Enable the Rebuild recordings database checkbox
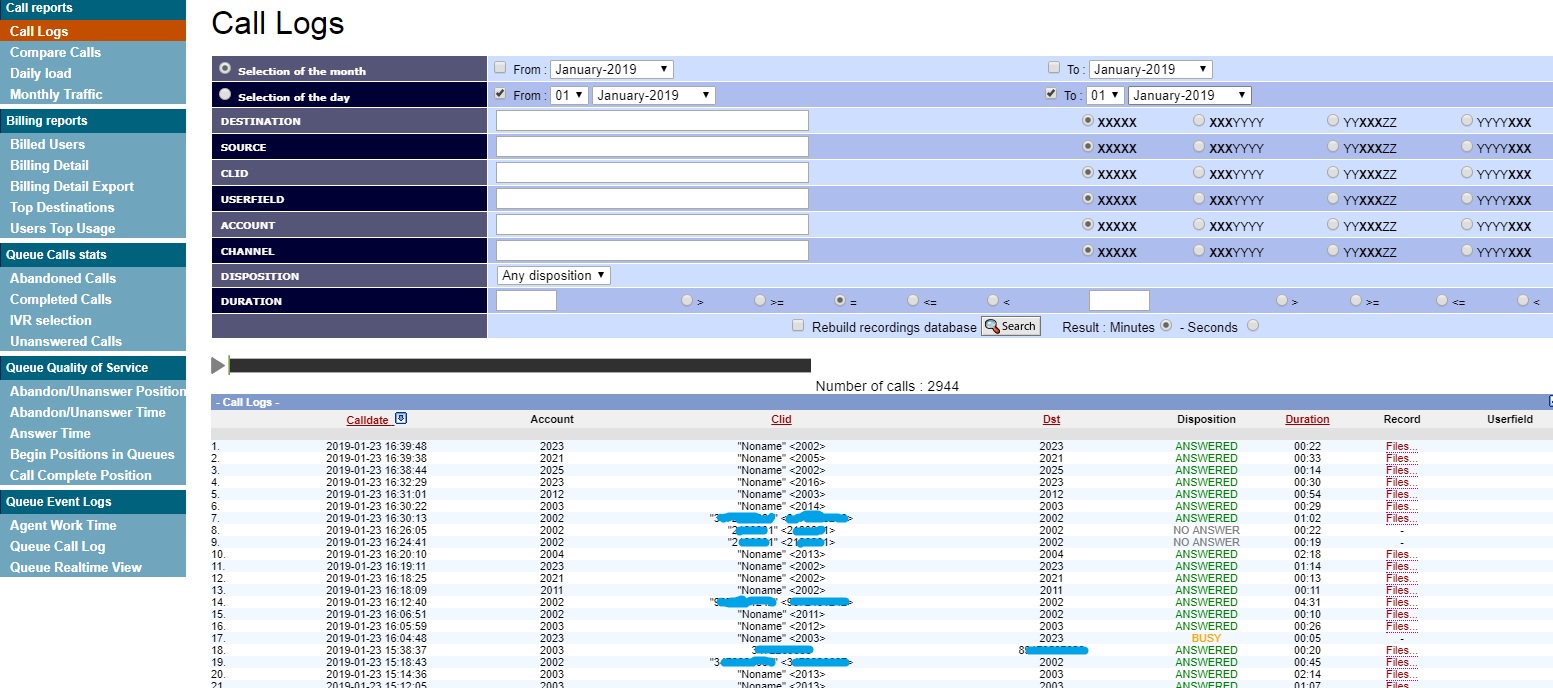This screenshot has width=1553, height=688. [798, 326]
